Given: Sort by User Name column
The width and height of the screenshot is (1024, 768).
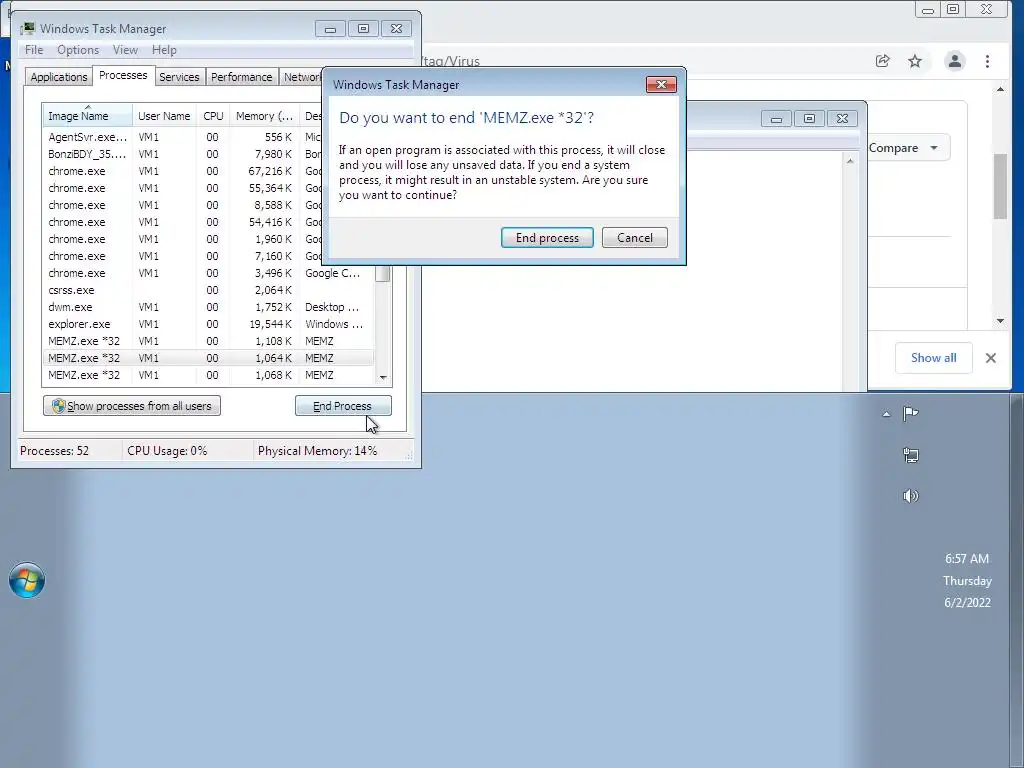Looking at the screenshot, I should (164, 116).
